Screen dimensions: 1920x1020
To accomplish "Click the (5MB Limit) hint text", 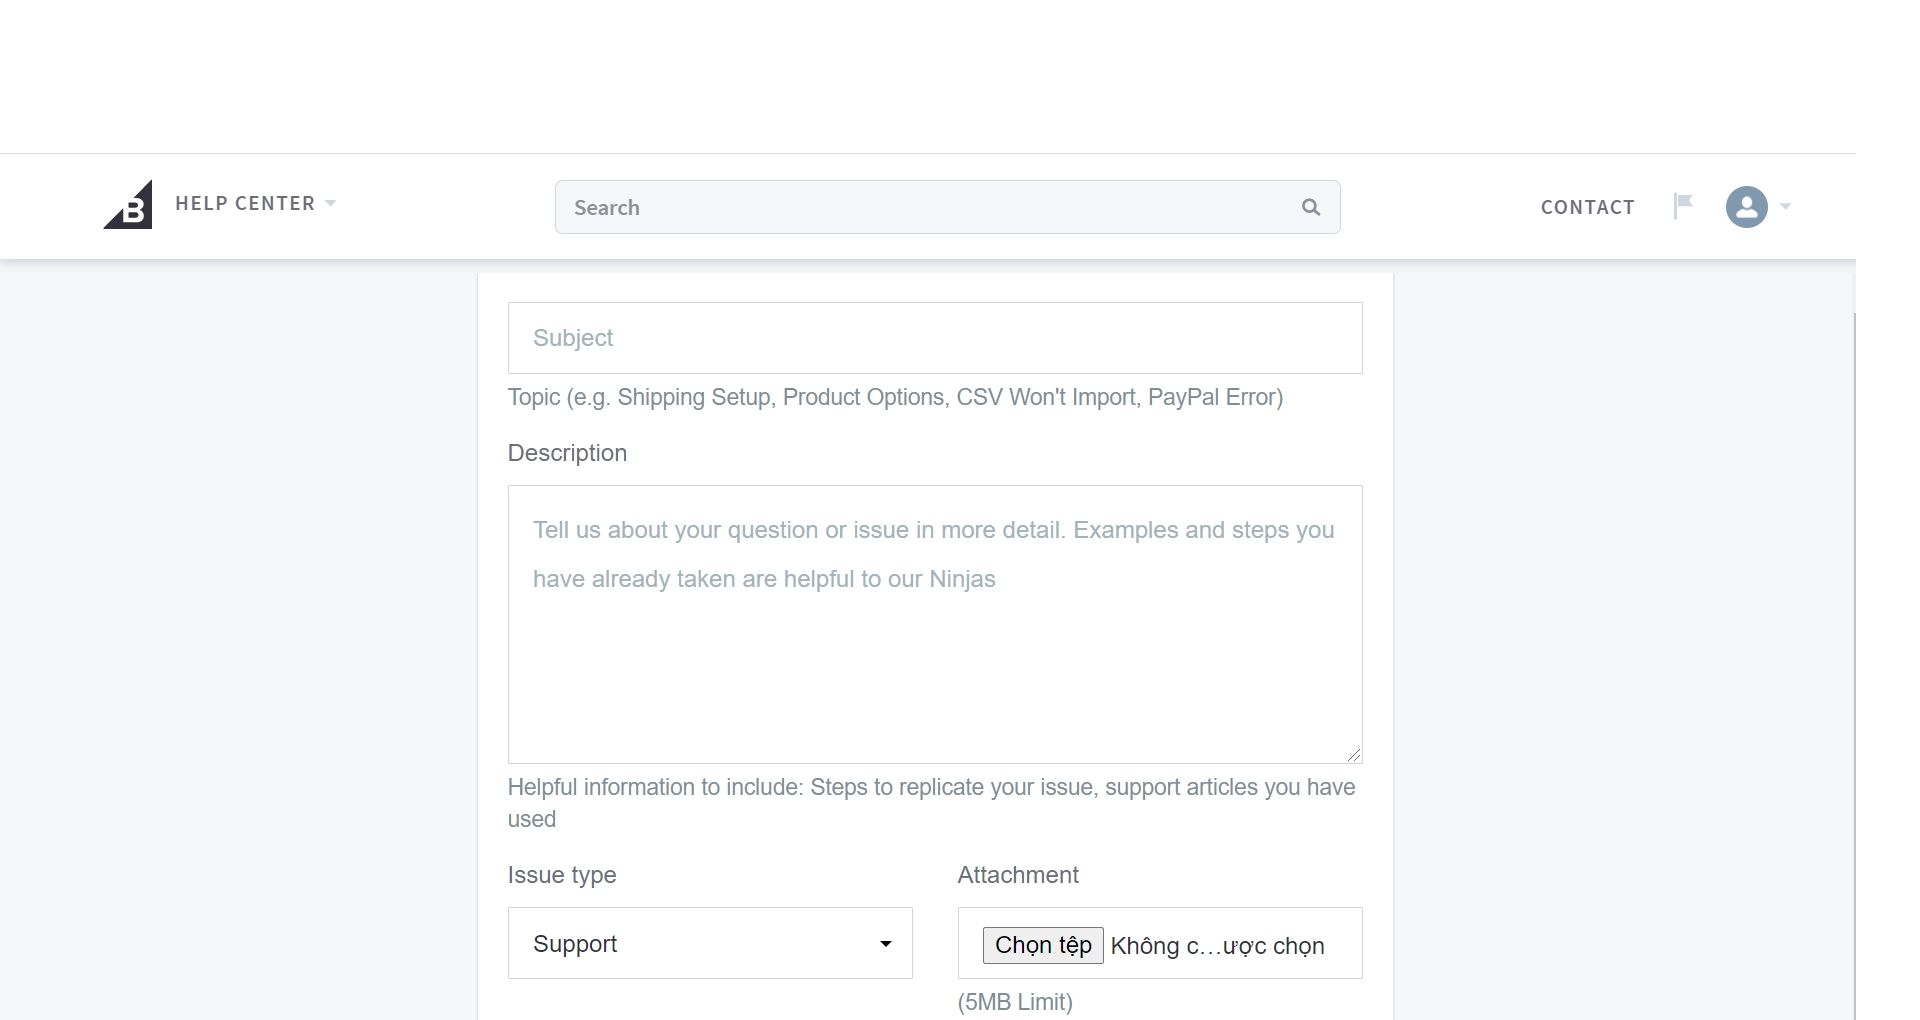I will 1014,1002.
